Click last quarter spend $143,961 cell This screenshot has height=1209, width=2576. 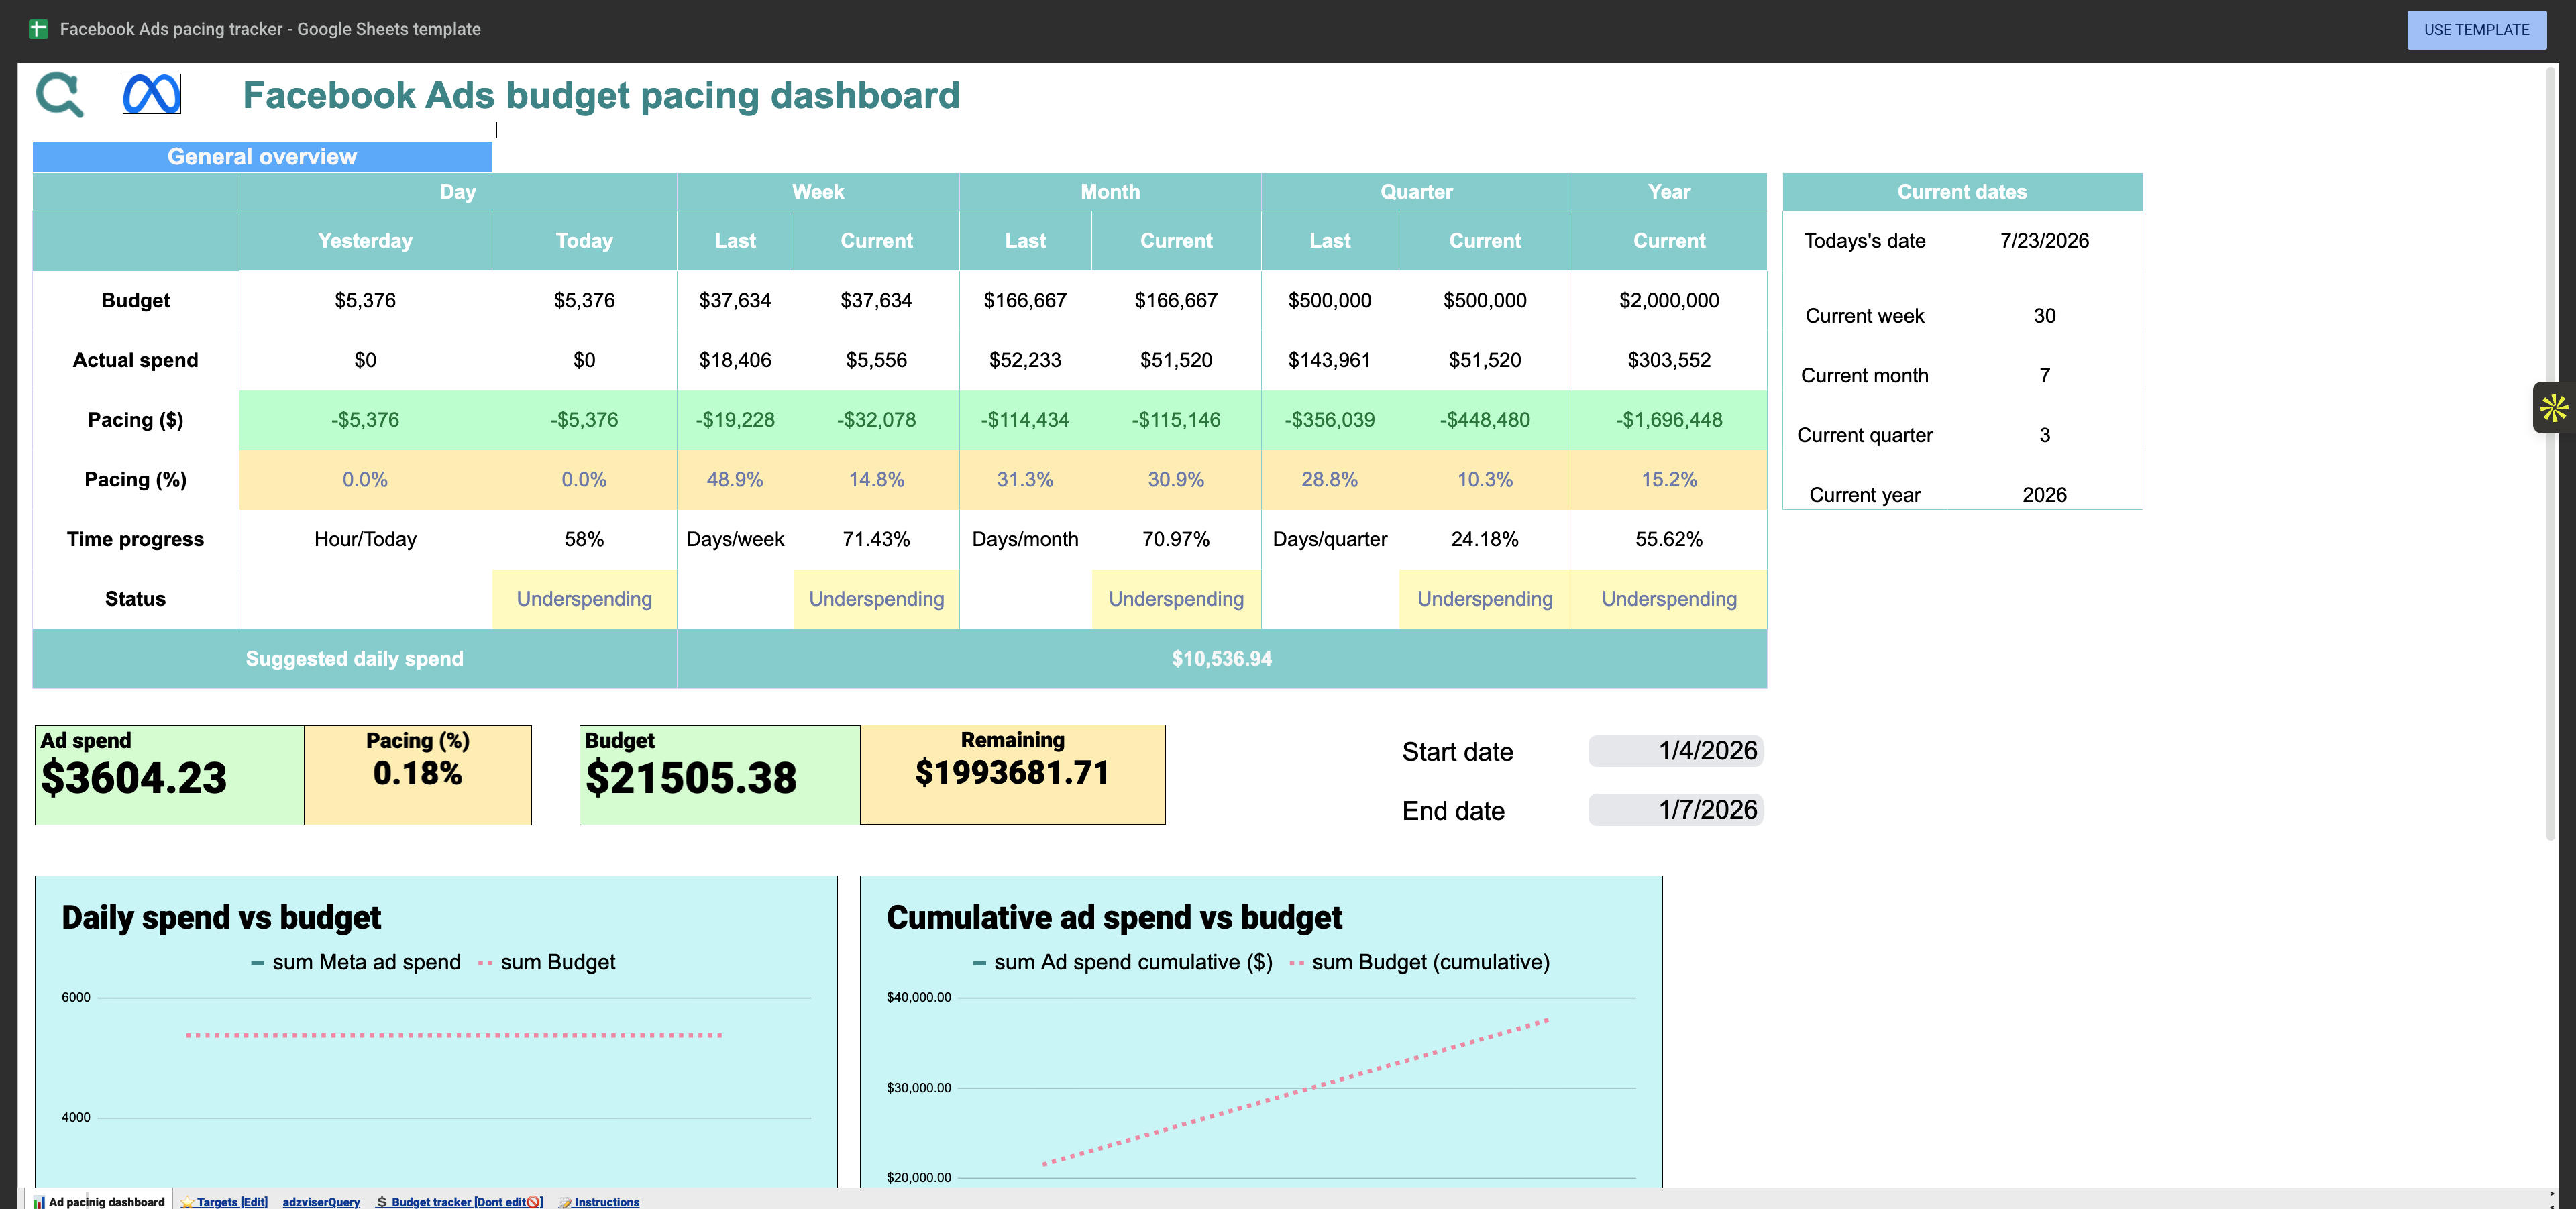point(1329,360)
